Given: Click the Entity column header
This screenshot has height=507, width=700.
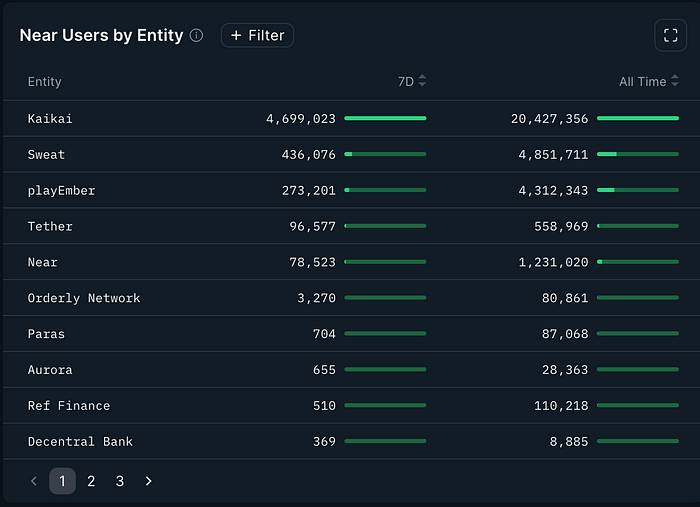Looking at the screenshot, I should [44, 82].
